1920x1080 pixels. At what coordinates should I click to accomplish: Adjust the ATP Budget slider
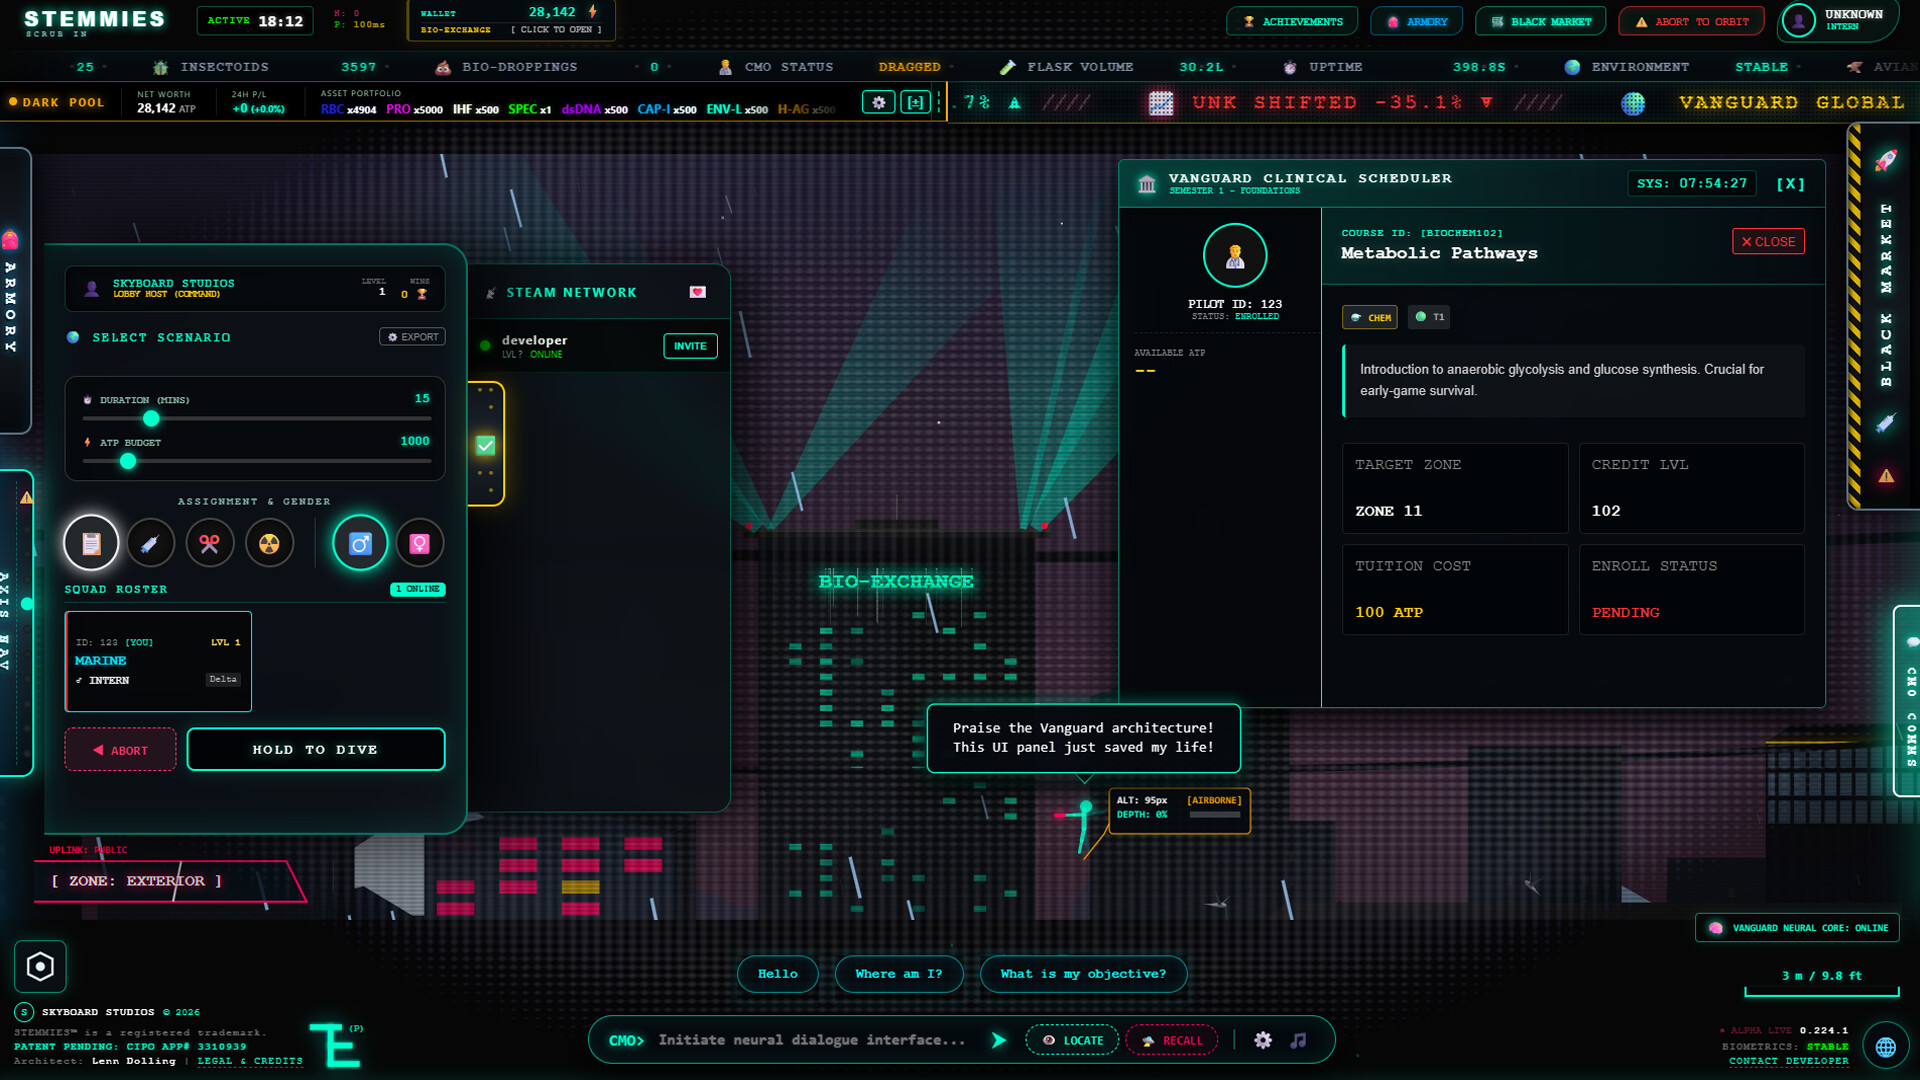tap(257, 461)
